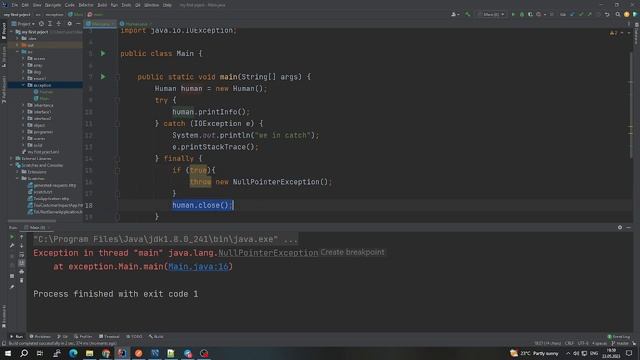640x360 pixels.
Task: Expand External Libraries node
Action: (11, 158)
